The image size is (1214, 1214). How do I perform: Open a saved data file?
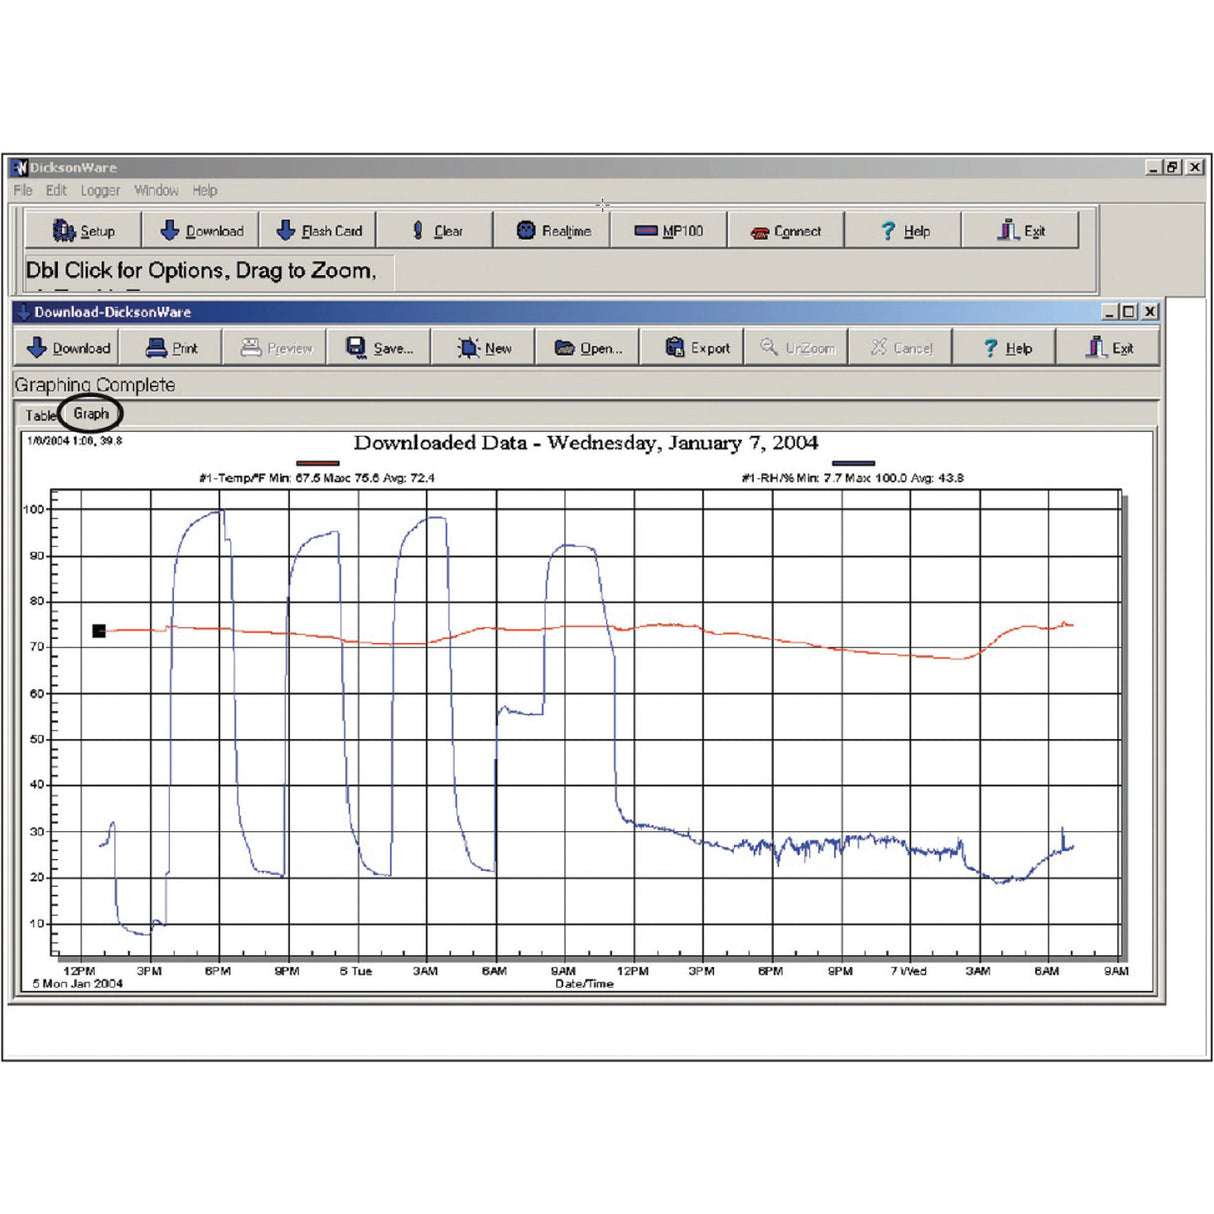589,347
